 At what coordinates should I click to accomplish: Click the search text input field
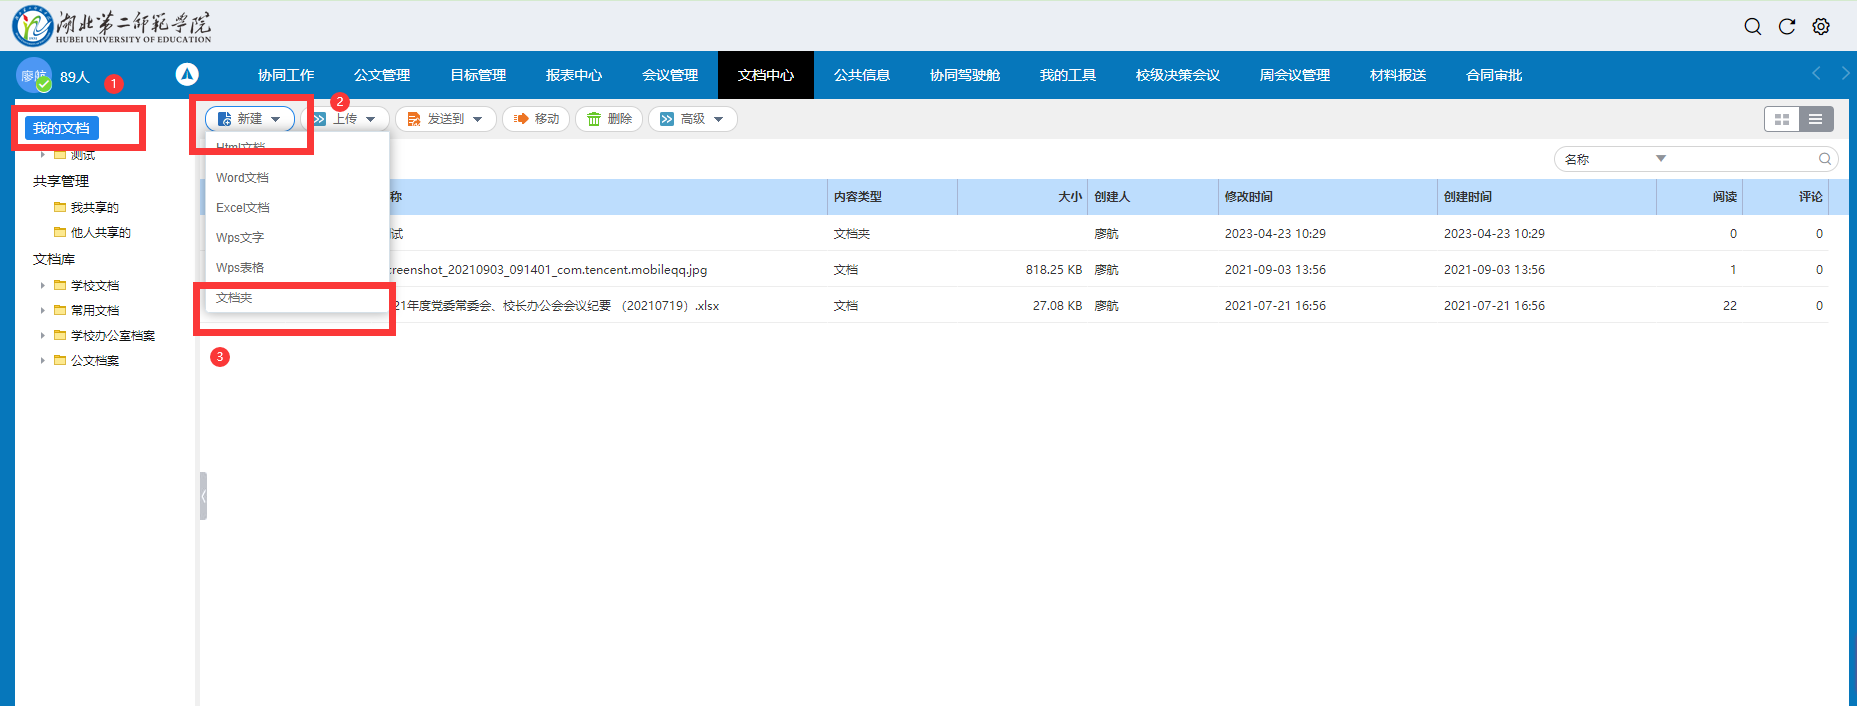(x=1740, y=159)
